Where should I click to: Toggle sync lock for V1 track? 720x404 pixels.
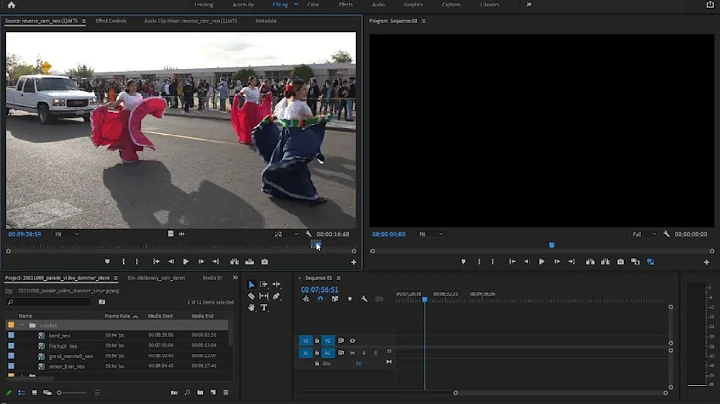[x=341, y=341]
